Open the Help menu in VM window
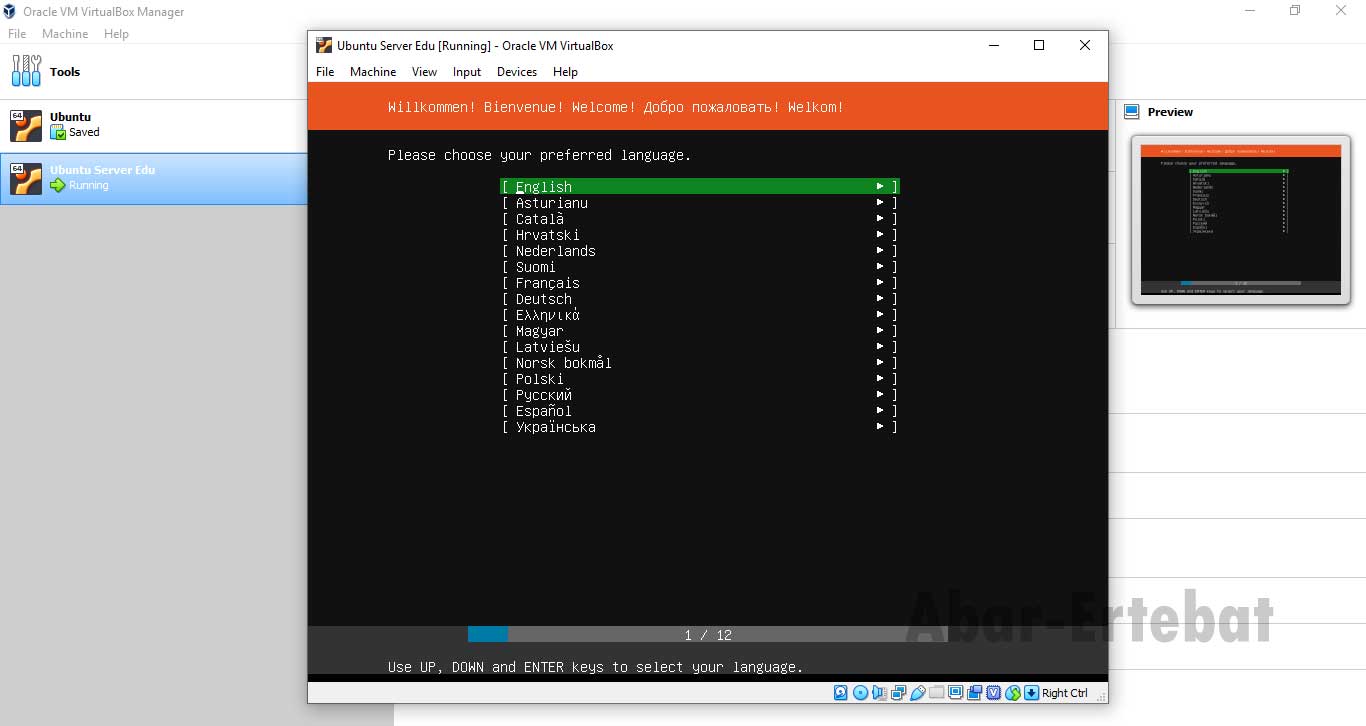 (x=565, y=72)
